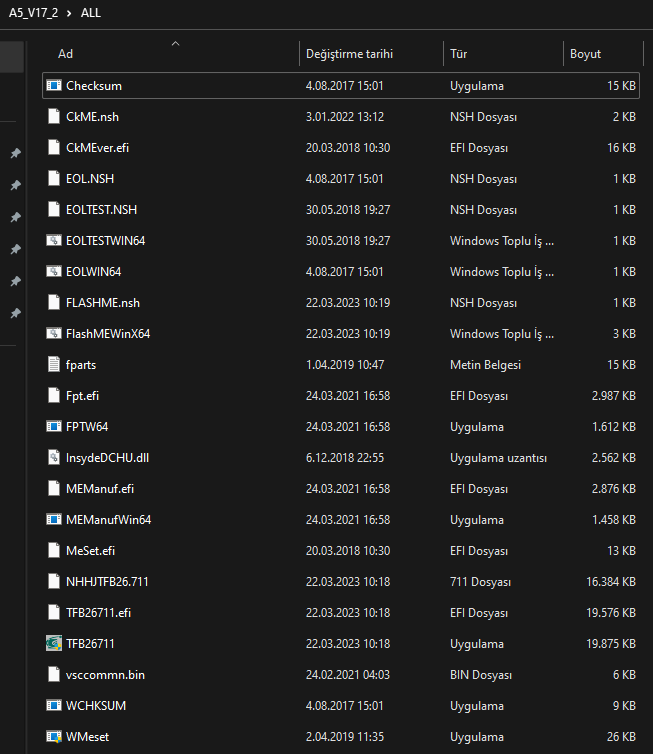The width and height of the screenshot is (653, 754).
Task: Click the Metin Belgesi type cell
Action: [485, 365]
